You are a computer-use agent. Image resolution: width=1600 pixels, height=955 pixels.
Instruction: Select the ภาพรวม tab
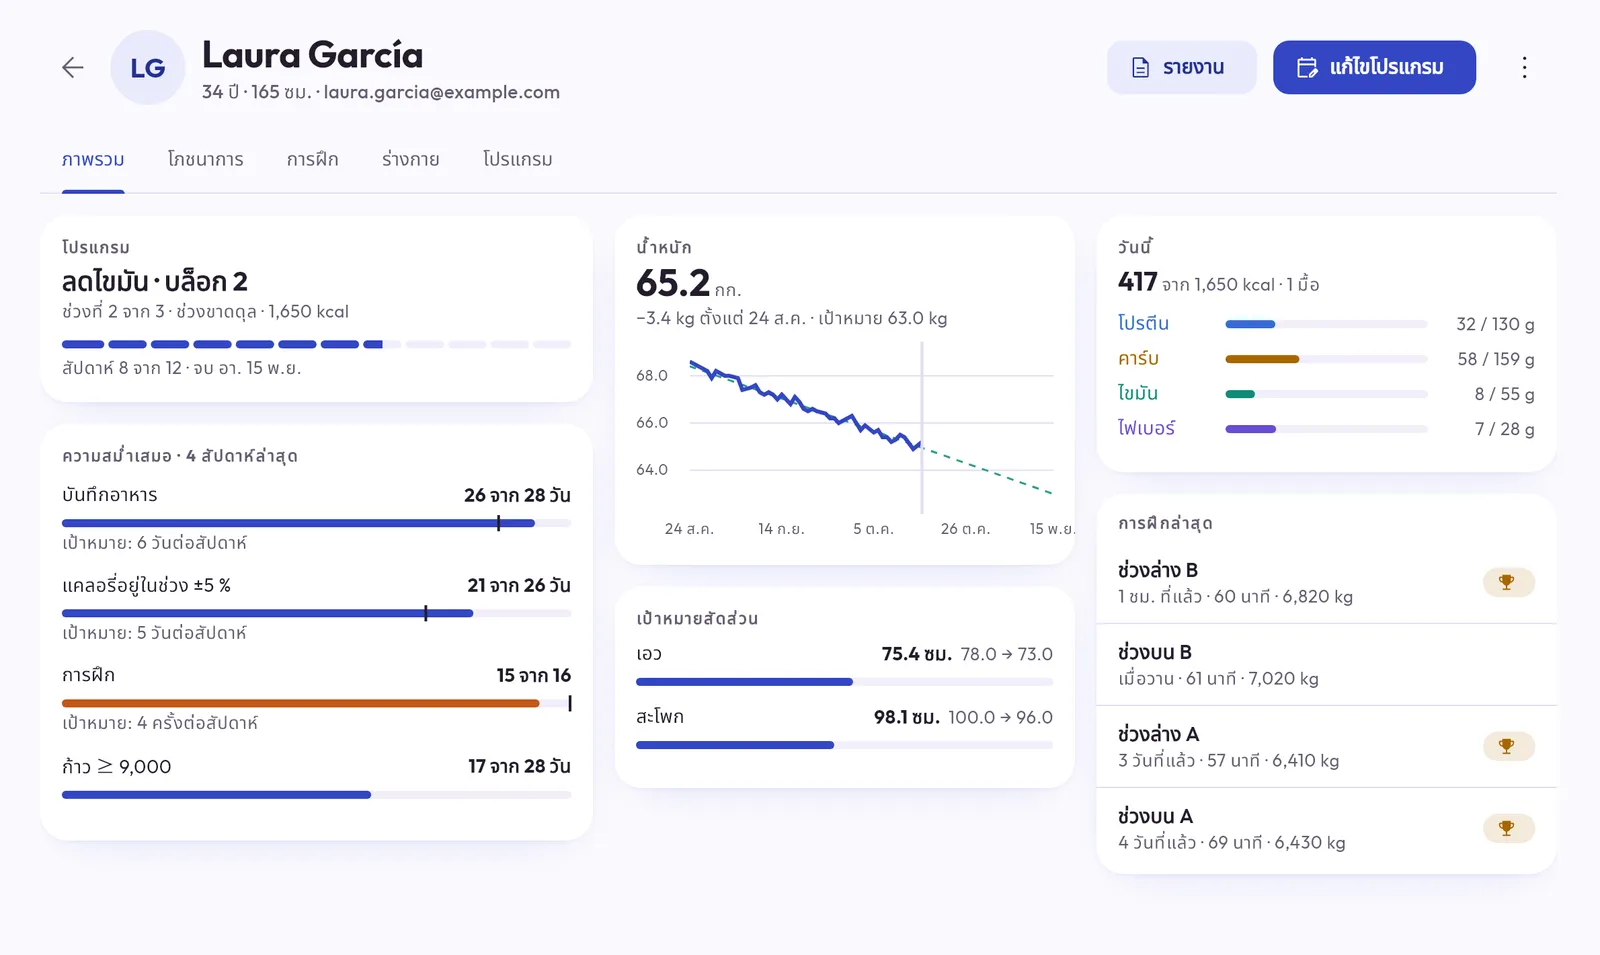coord(93,160)
